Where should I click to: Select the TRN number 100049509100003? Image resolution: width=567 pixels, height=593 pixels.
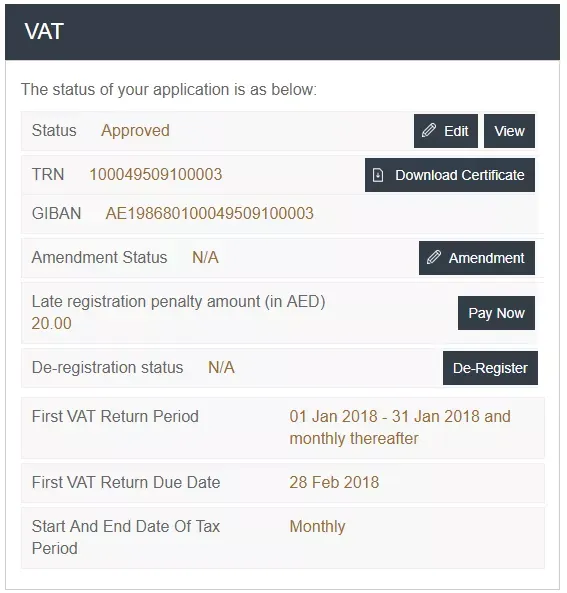(x=155, y=175)
